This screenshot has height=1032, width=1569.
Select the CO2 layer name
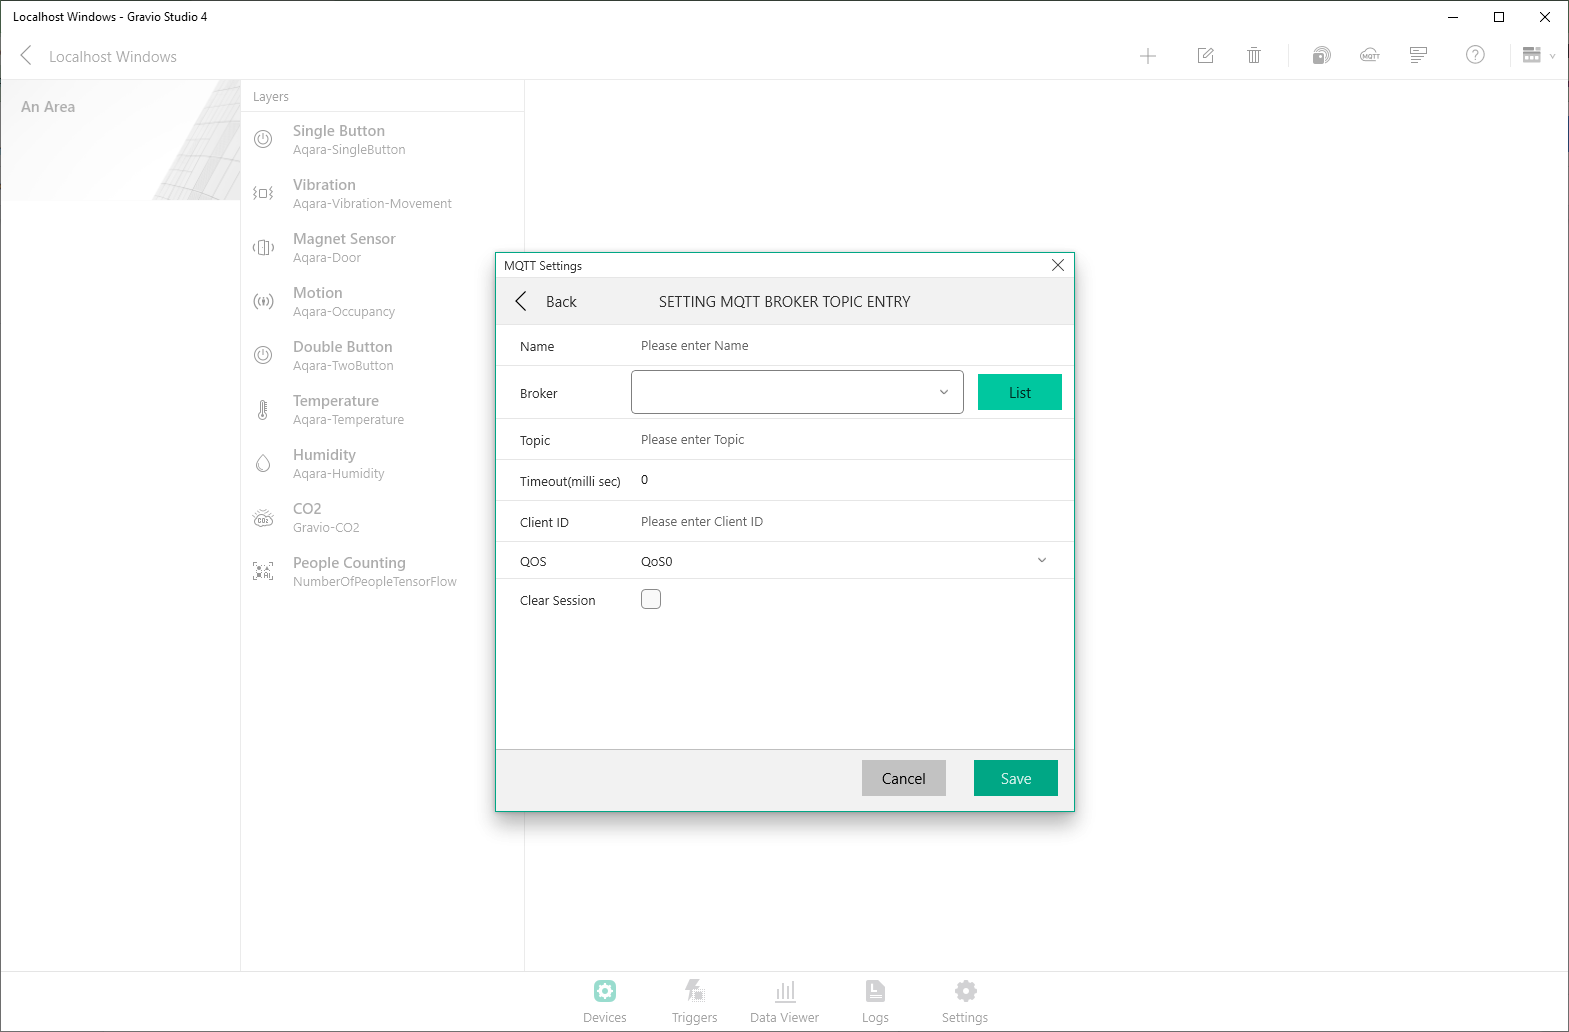click(307, 509)
